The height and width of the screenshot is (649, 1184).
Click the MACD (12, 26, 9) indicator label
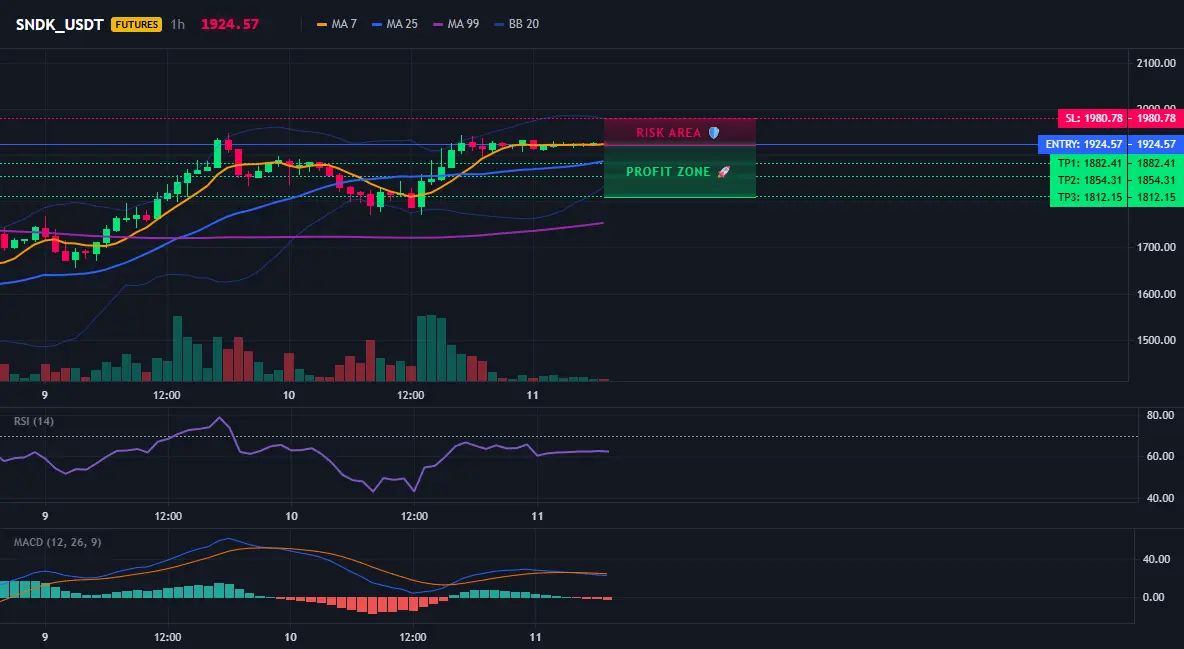coord(57,542)
